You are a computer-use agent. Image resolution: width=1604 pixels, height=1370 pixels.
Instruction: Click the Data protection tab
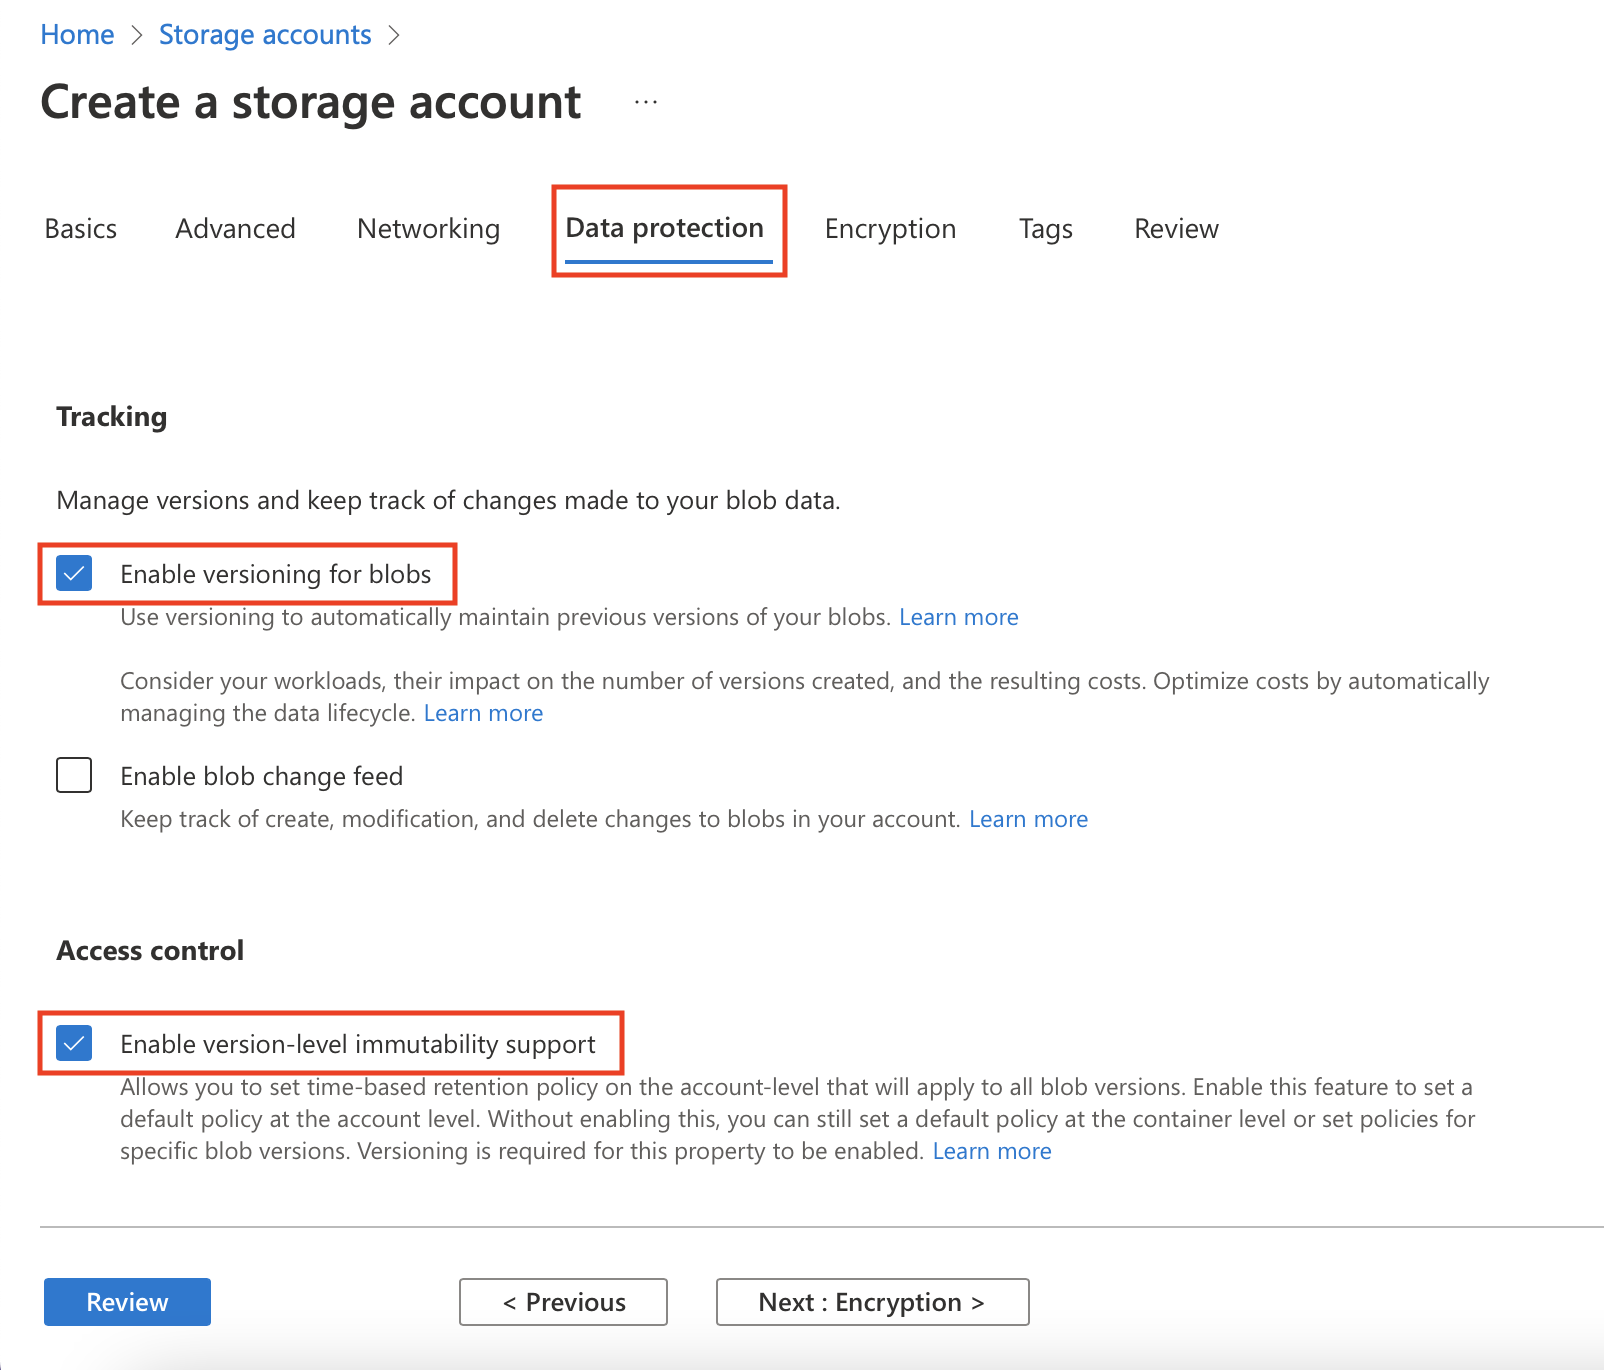[x=665, y=229]
